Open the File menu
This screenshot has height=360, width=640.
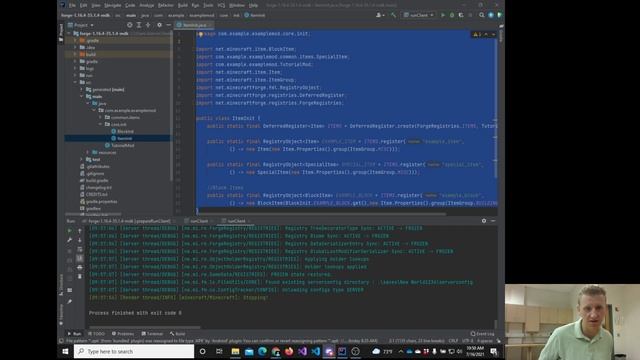pos(72,5)
